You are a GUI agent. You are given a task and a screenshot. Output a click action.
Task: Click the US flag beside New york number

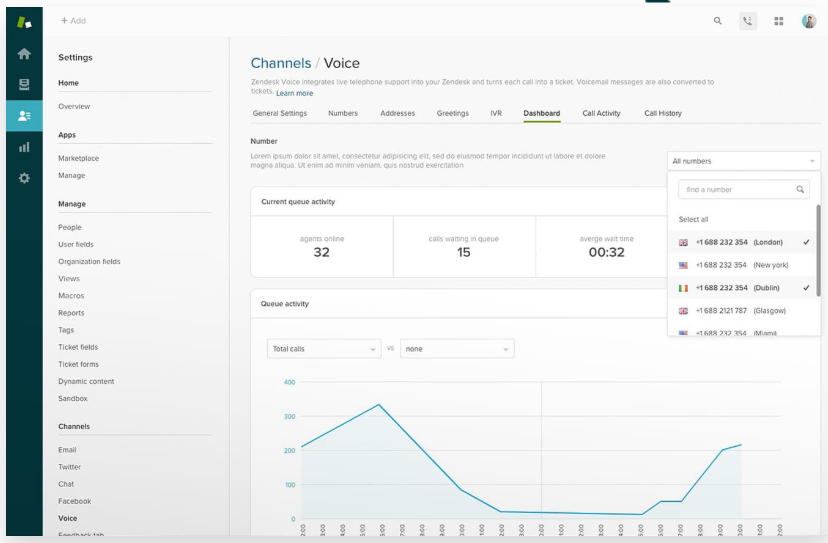[x=683, y=265]
